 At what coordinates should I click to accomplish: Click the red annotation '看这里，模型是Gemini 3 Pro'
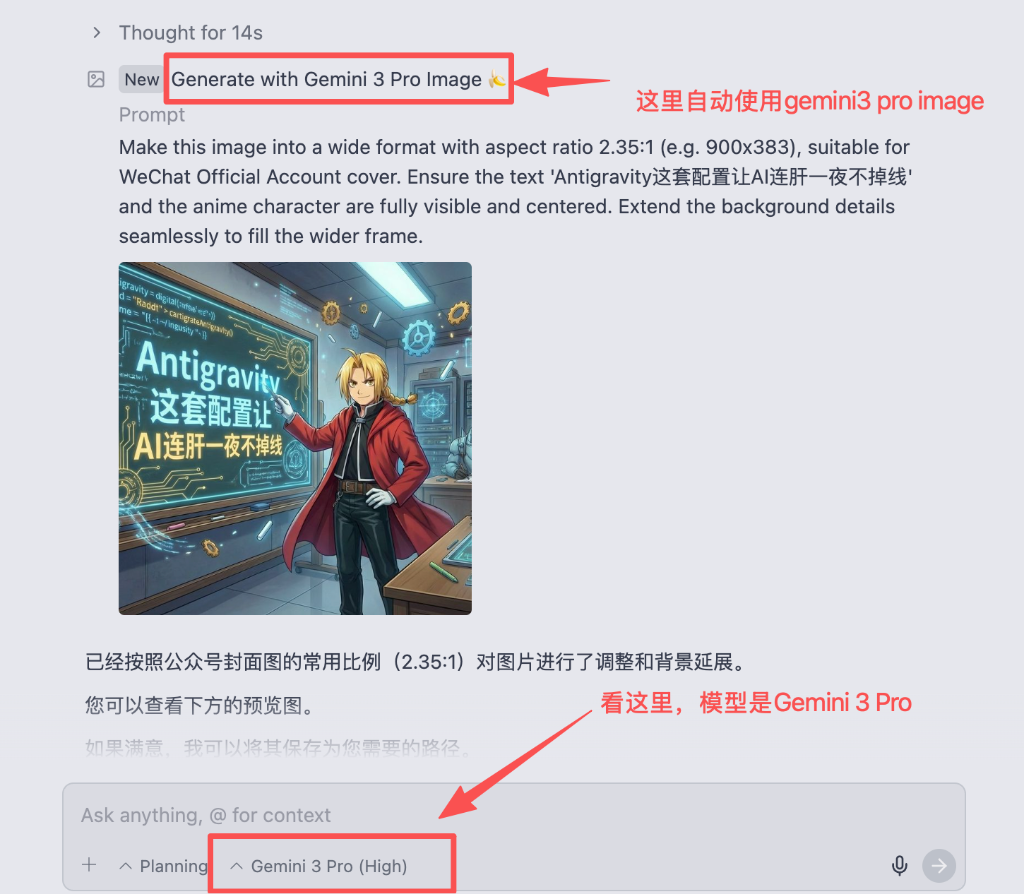(x=756, y=703)
